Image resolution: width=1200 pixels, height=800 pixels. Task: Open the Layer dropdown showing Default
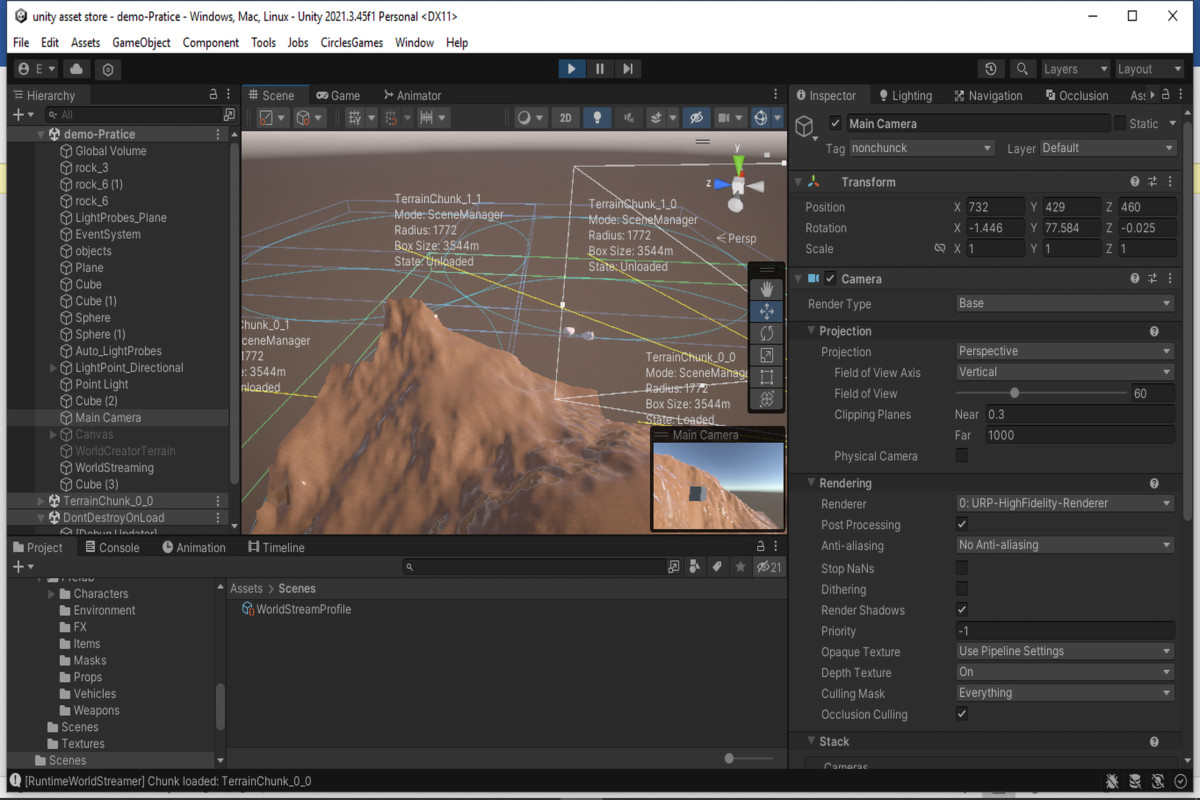pyautogui.click(x=1108, y=148)
